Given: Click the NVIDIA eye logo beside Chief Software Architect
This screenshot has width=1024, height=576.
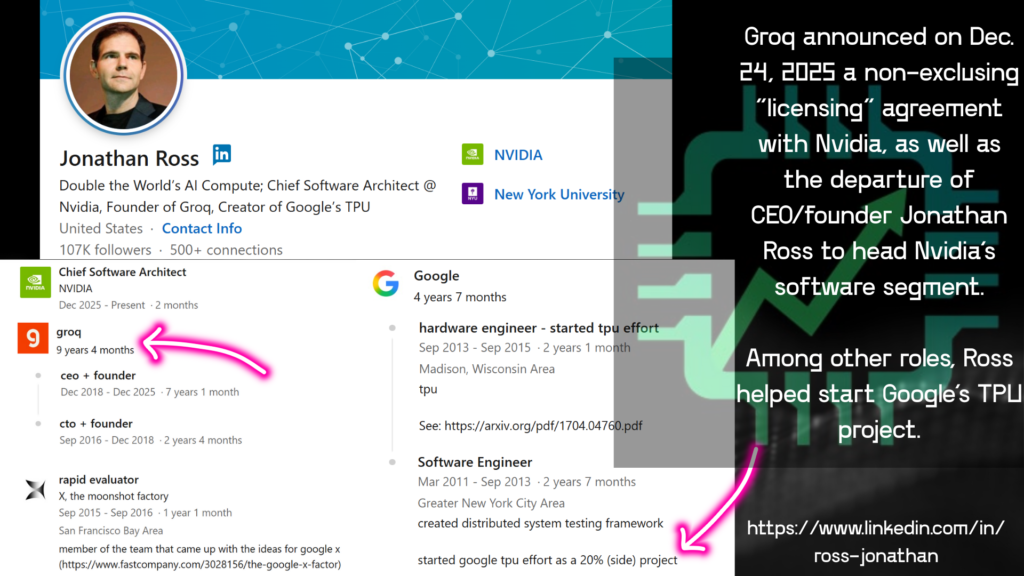Looking at the screenshot, I should (x=34, y=281).
